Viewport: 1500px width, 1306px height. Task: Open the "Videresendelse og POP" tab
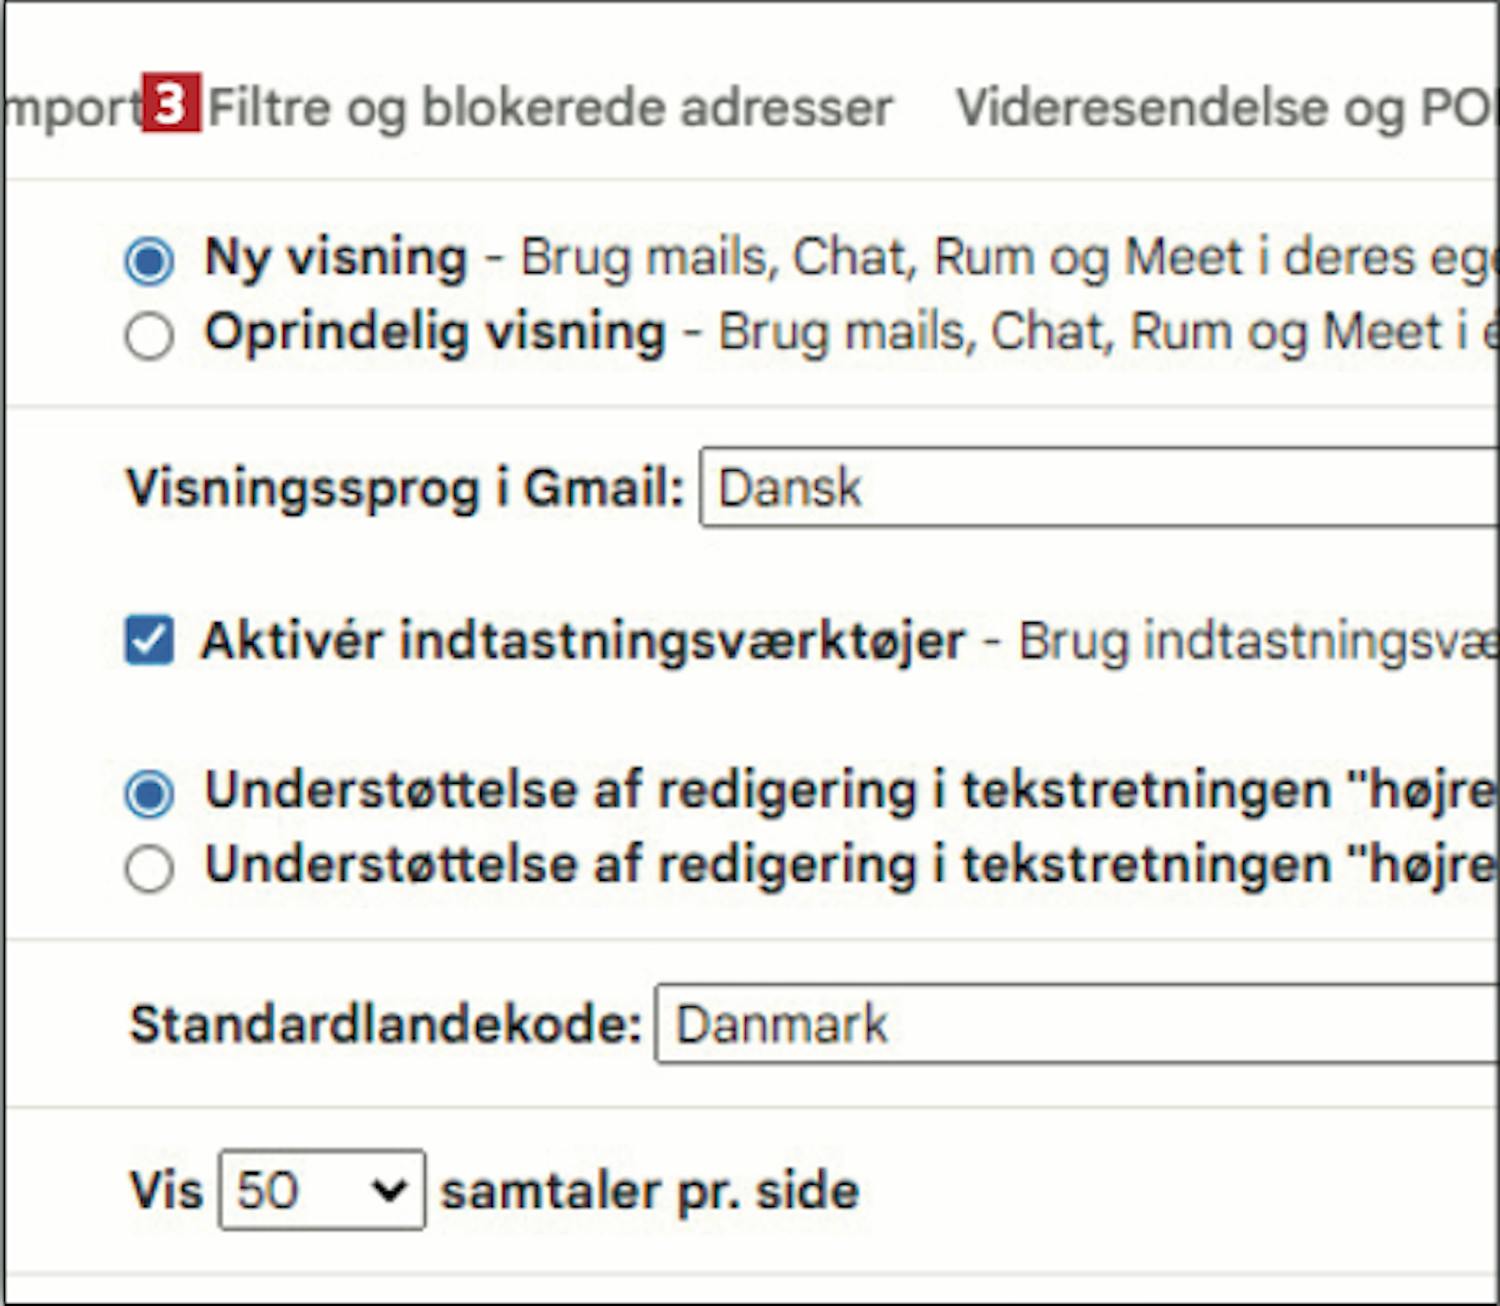1225,108
